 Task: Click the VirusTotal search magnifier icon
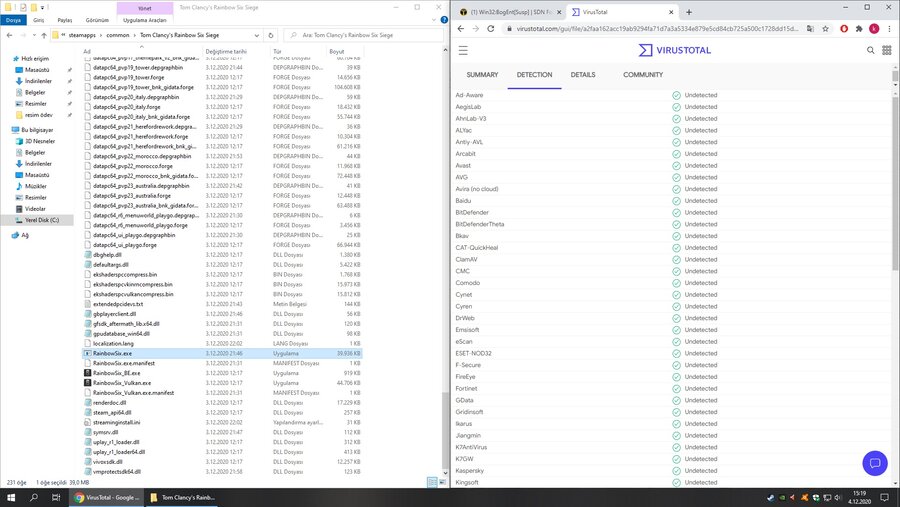[x=871, y=51]
